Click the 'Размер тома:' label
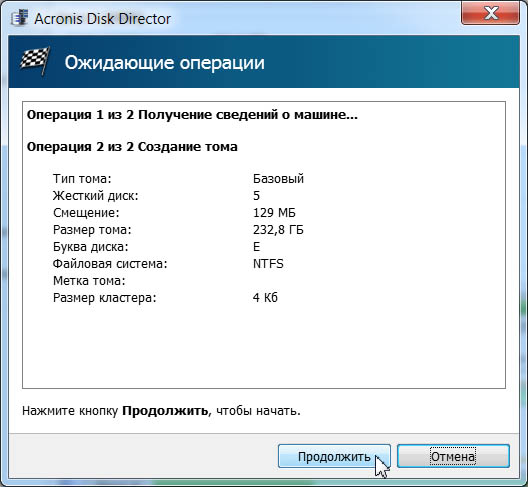 92,230
